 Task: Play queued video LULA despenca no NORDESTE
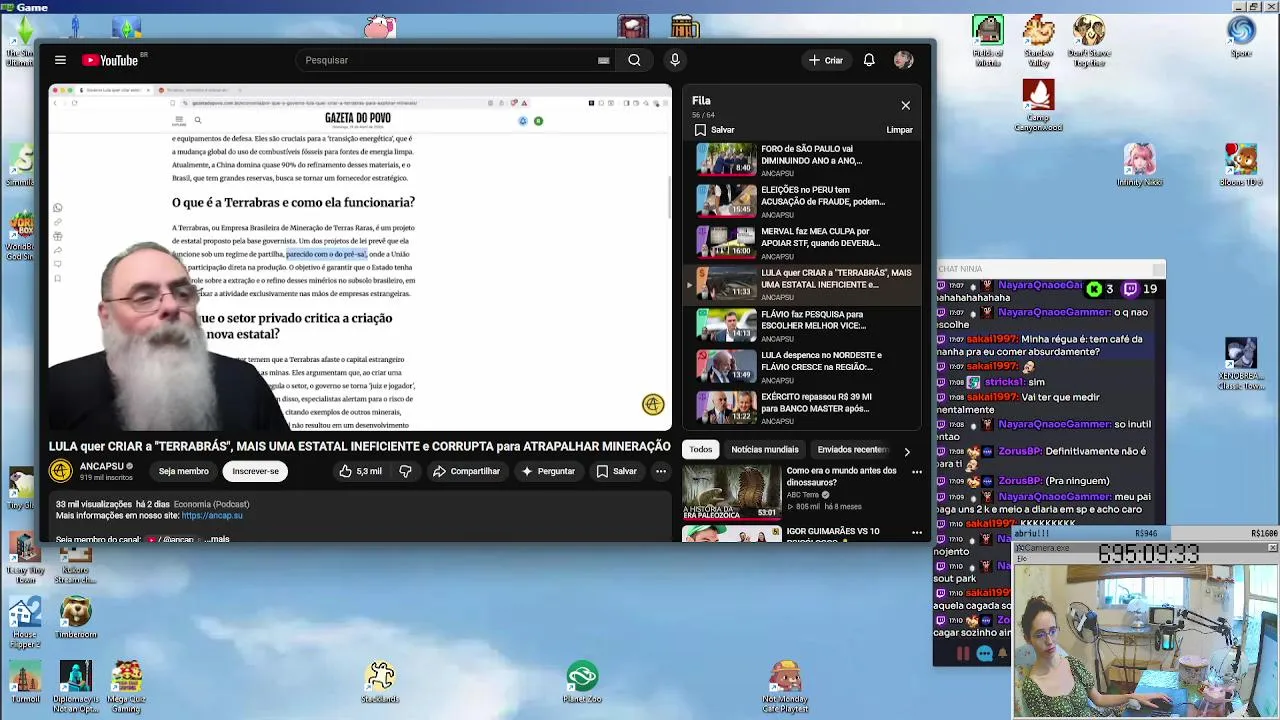803,367
